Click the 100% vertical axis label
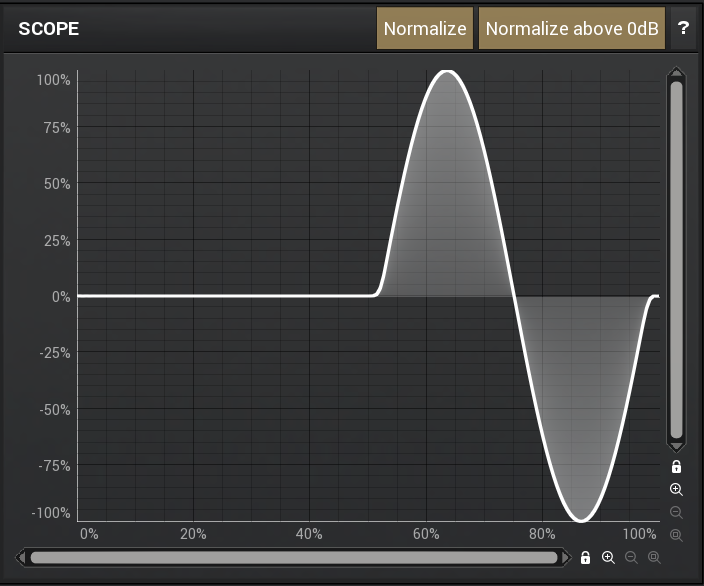The image size is (704, 586). tap(53, 80)
